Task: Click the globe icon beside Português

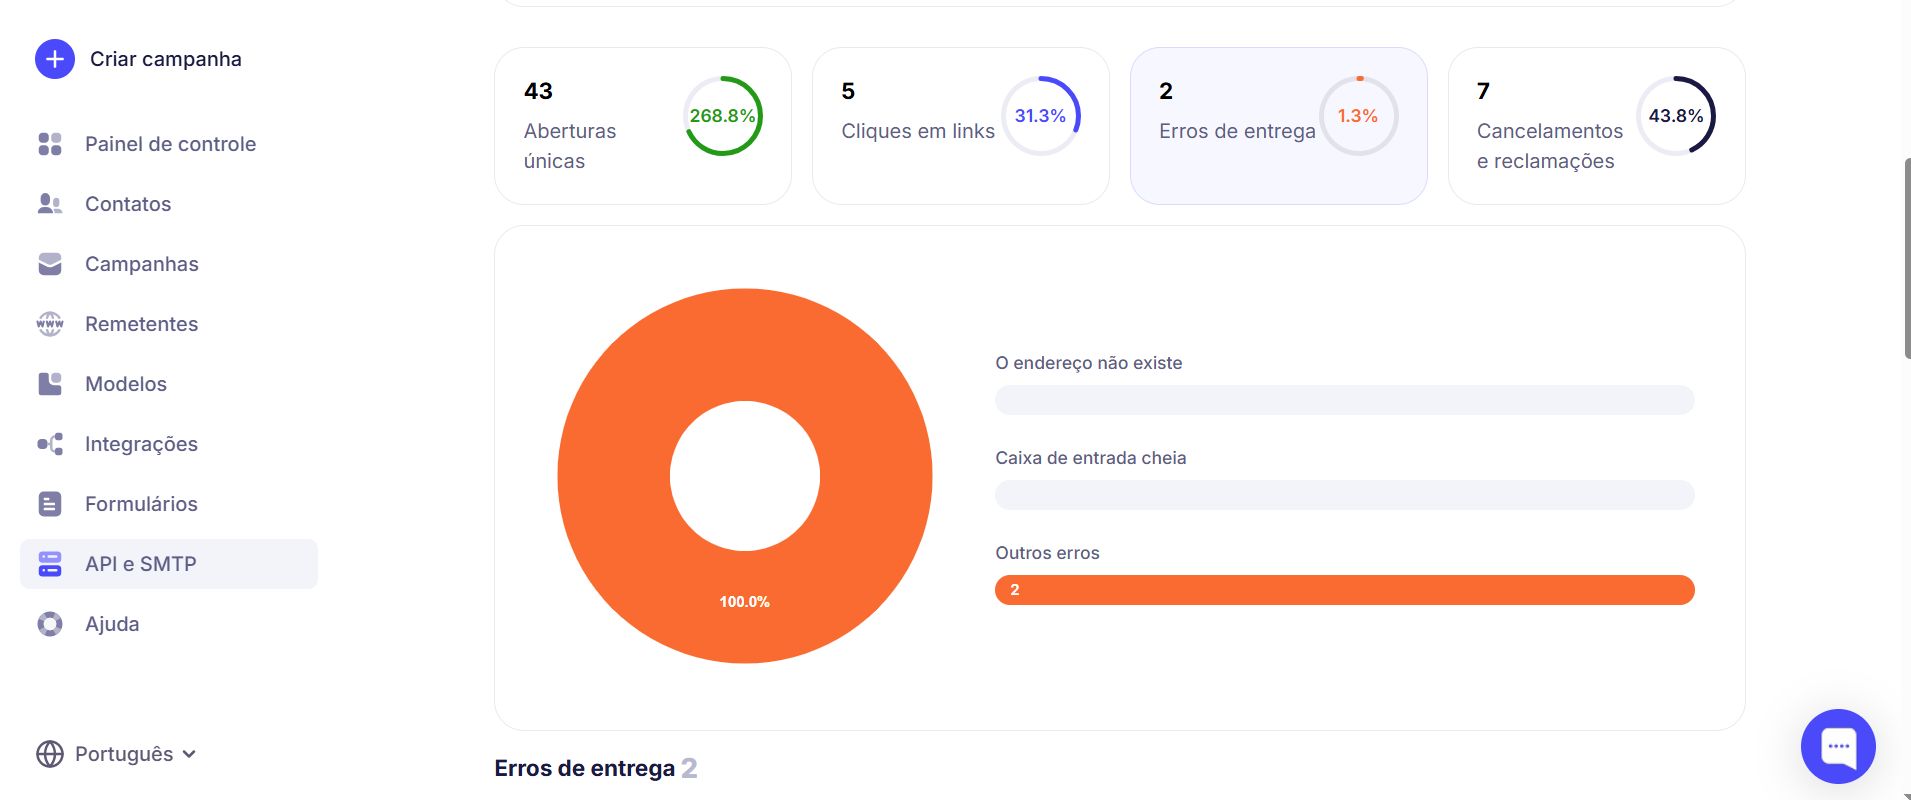Action: pos(50,754)
